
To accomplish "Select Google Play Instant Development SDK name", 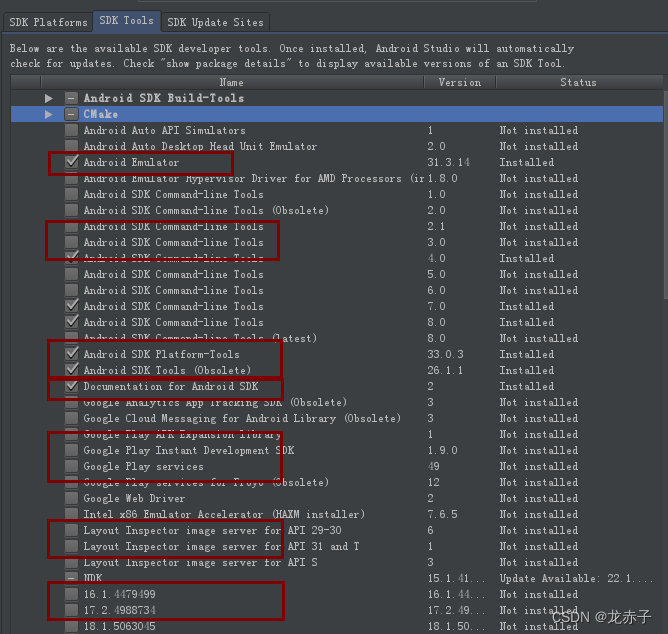I will [x=189, y=450].
